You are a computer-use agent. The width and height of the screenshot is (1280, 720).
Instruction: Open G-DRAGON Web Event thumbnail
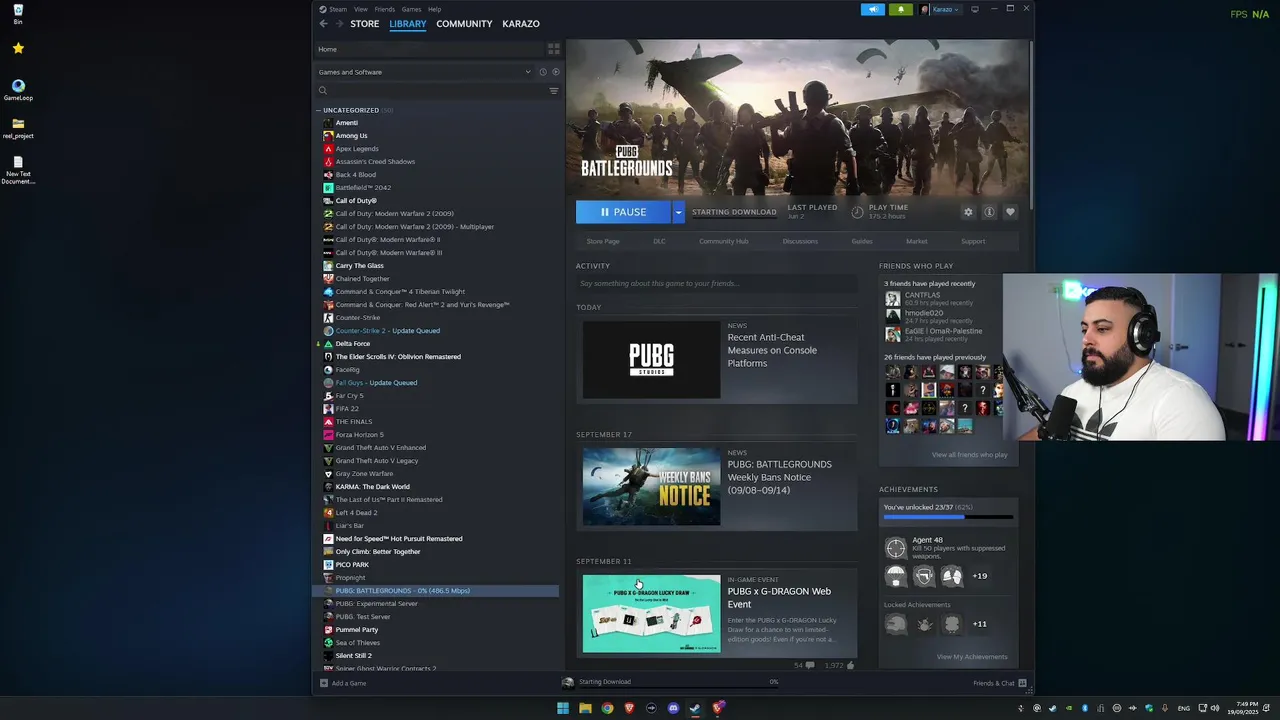pyautogui.click(x=651, y=613)
